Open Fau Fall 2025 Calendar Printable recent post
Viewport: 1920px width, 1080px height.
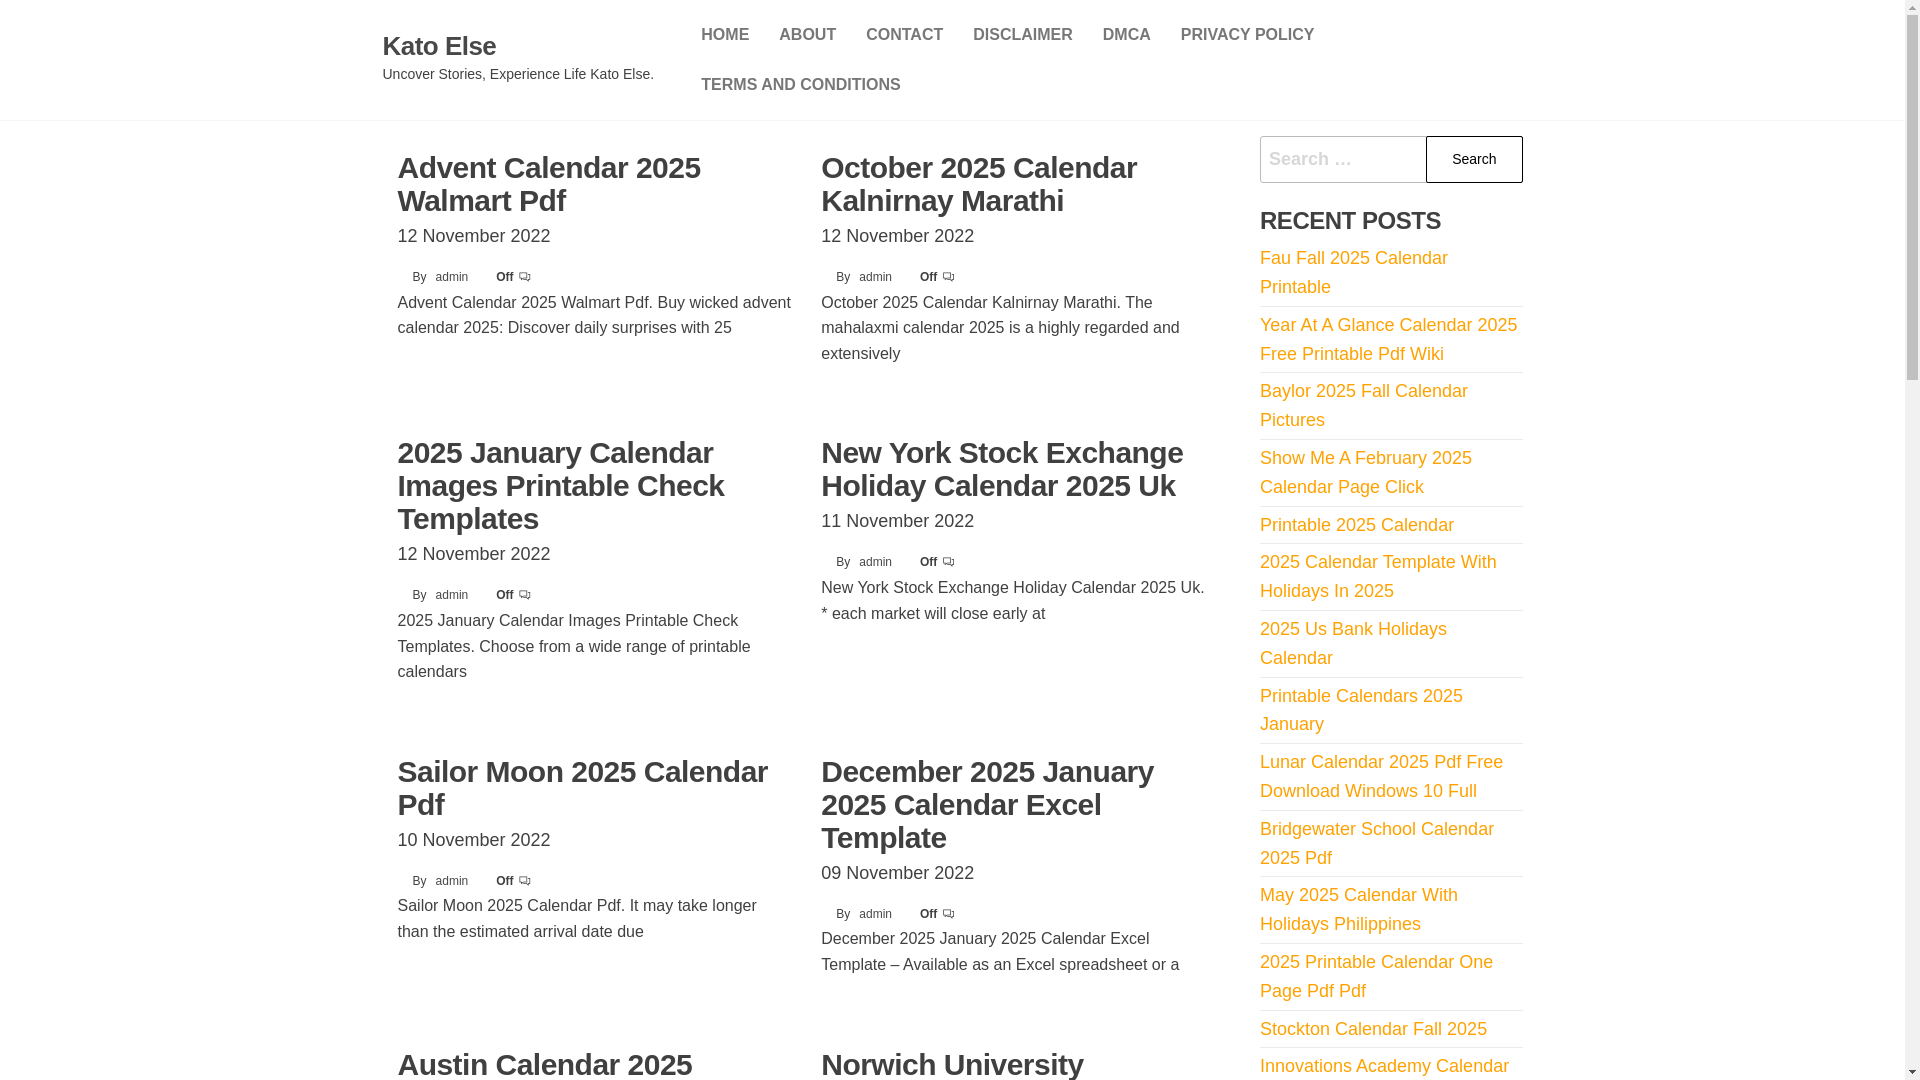[1353, 272]
